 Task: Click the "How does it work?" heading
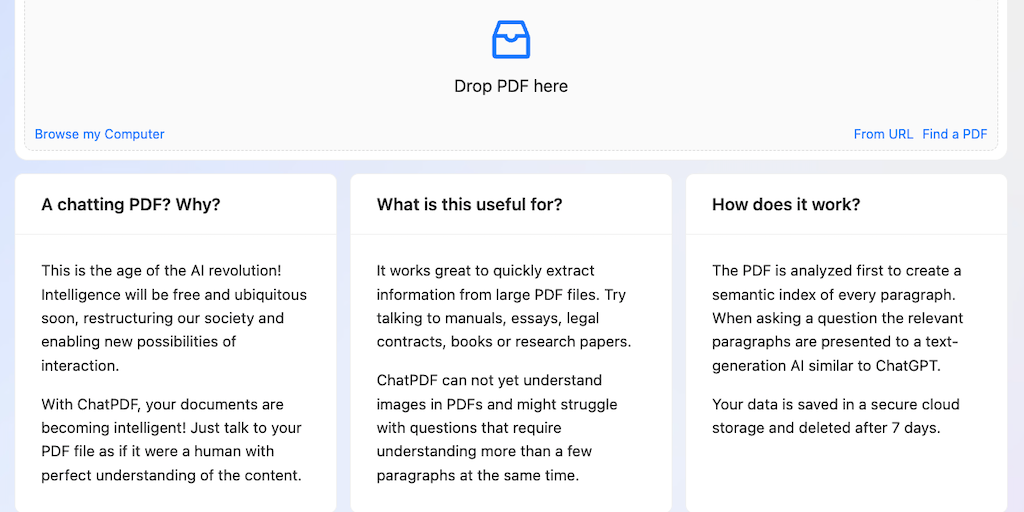(x=786, y=205)
